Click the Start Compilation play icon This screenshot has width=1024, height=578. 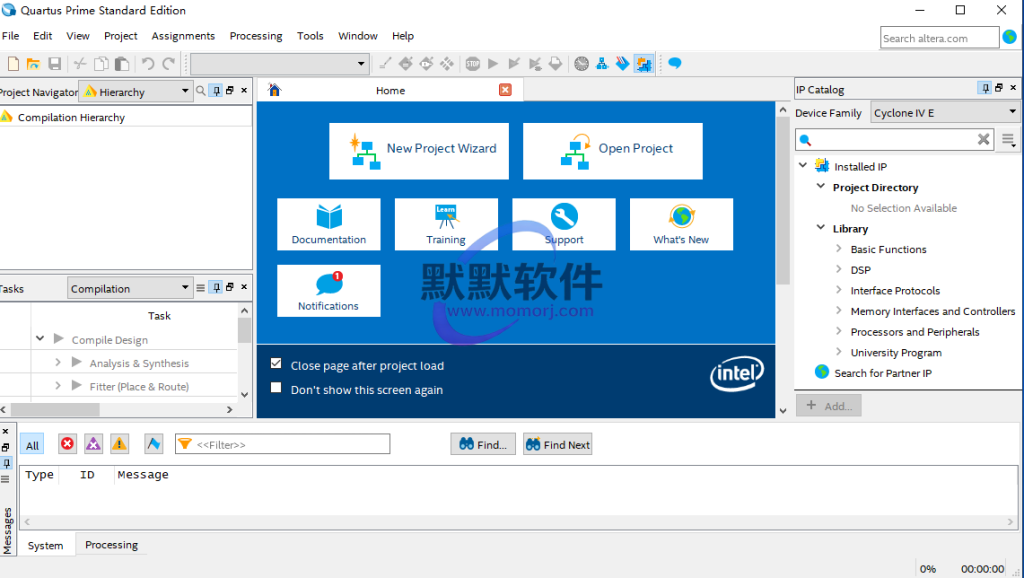493,63
